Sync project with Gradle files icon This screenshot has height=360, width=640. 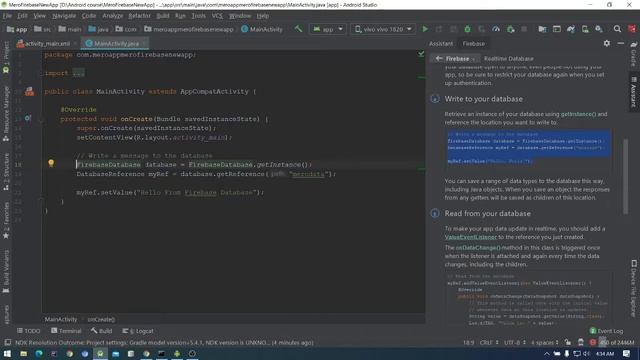[571, 29]
